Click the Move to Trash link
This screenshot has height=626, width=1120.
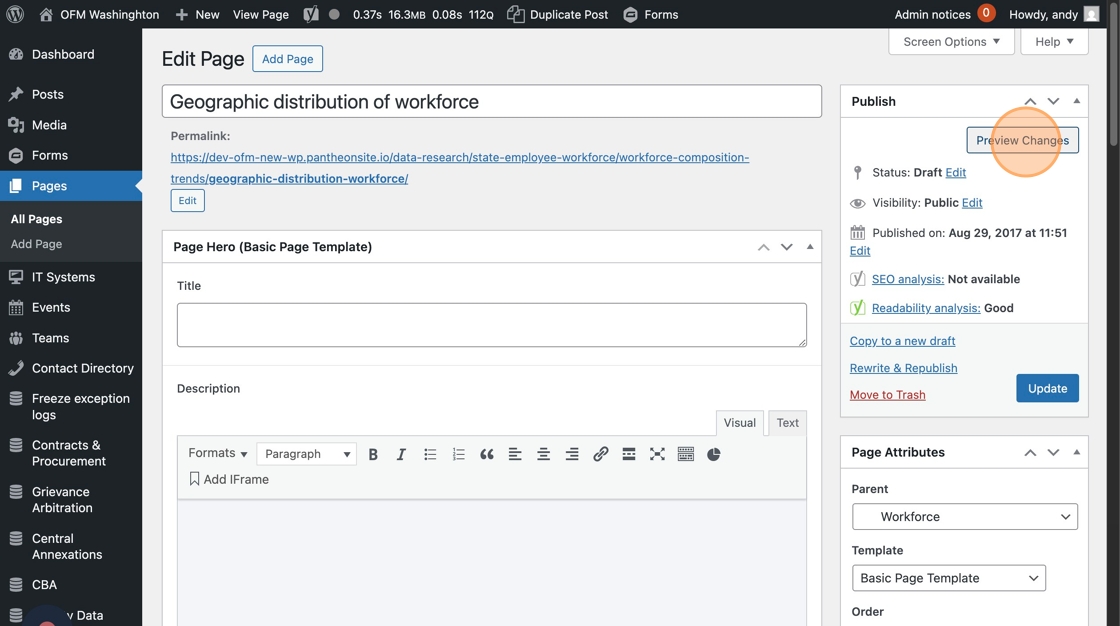[x=887, y=395]
